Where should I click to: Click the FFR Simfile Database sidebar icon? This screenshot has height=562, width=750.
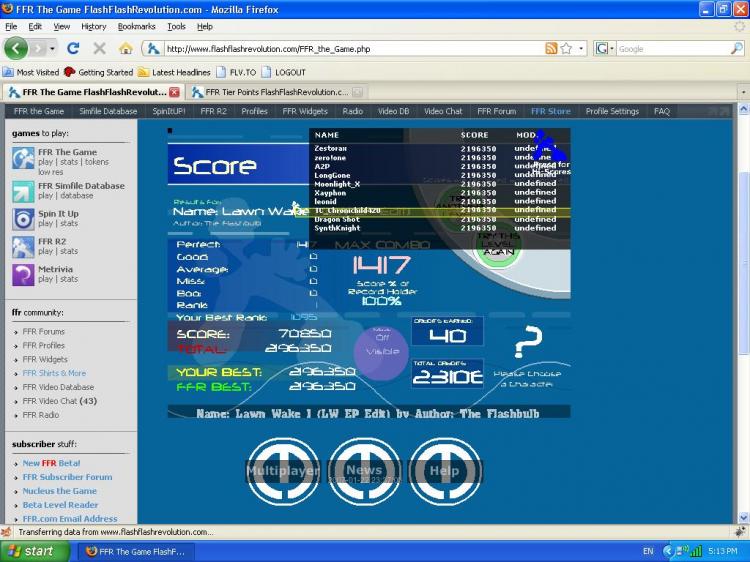click(x=23, y=191)
